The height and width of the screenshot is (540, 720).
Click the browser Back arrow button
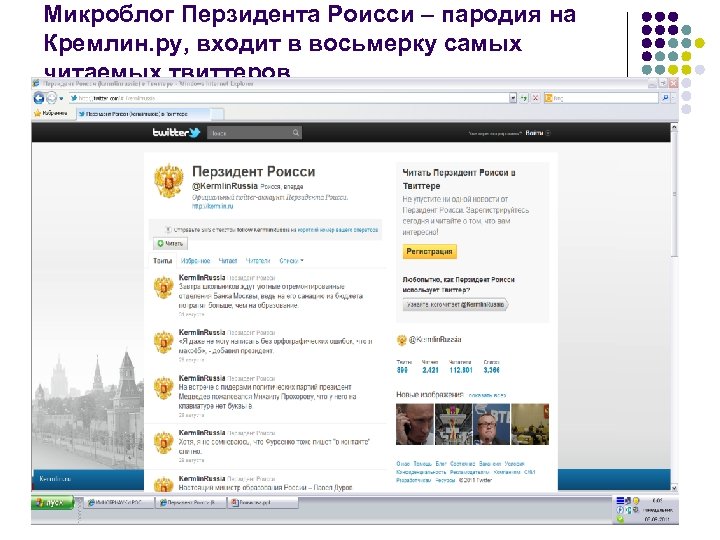39,98
